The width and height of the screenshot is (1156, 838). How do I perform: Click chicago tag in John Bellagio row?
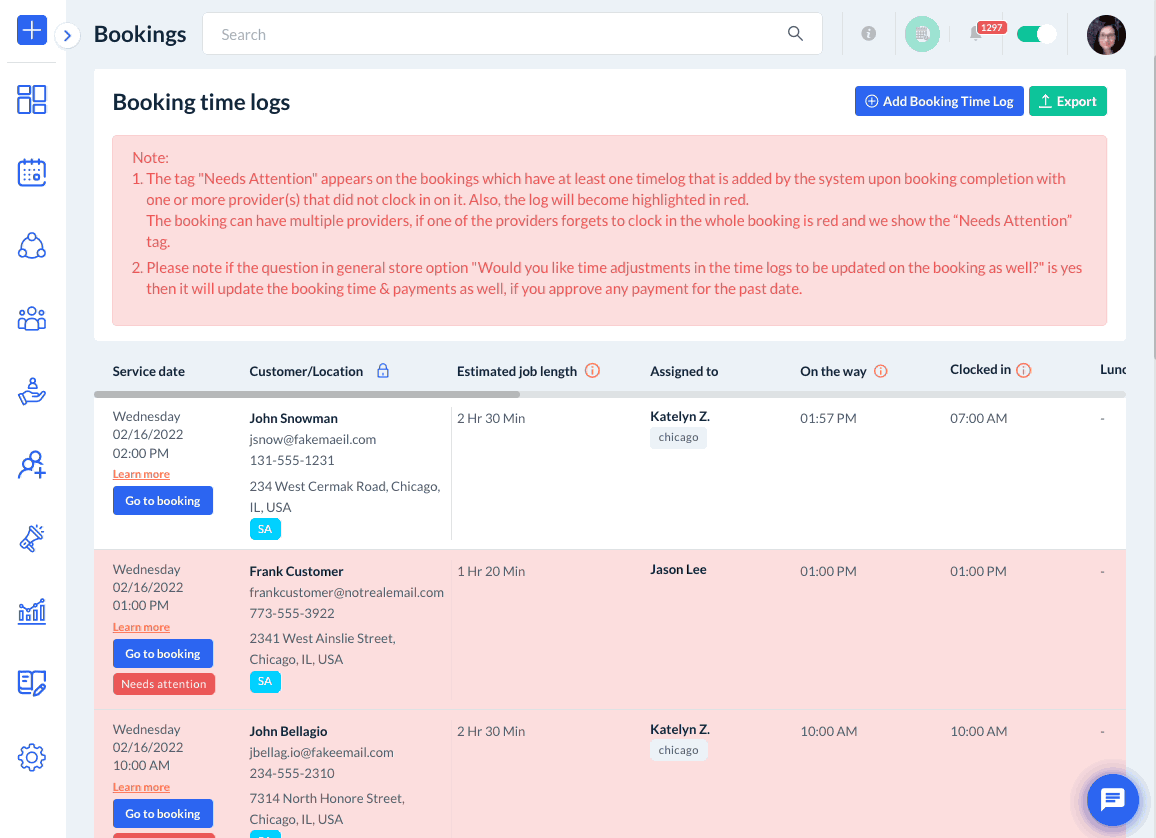point(678,750)
